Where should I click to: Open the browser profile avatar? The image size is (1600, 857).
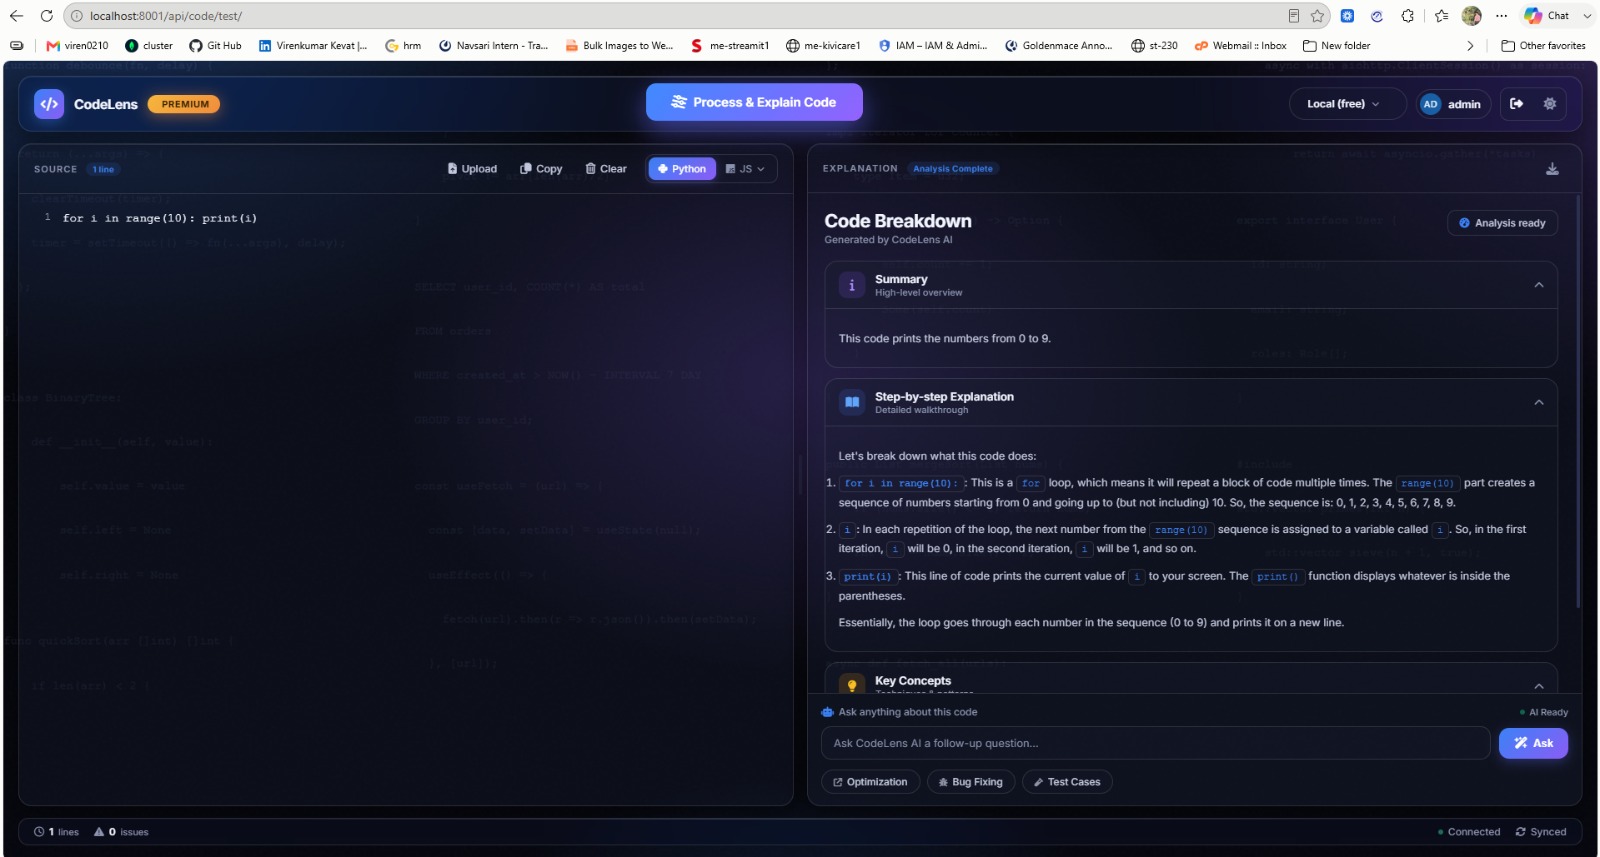[x=1471, y=16]
